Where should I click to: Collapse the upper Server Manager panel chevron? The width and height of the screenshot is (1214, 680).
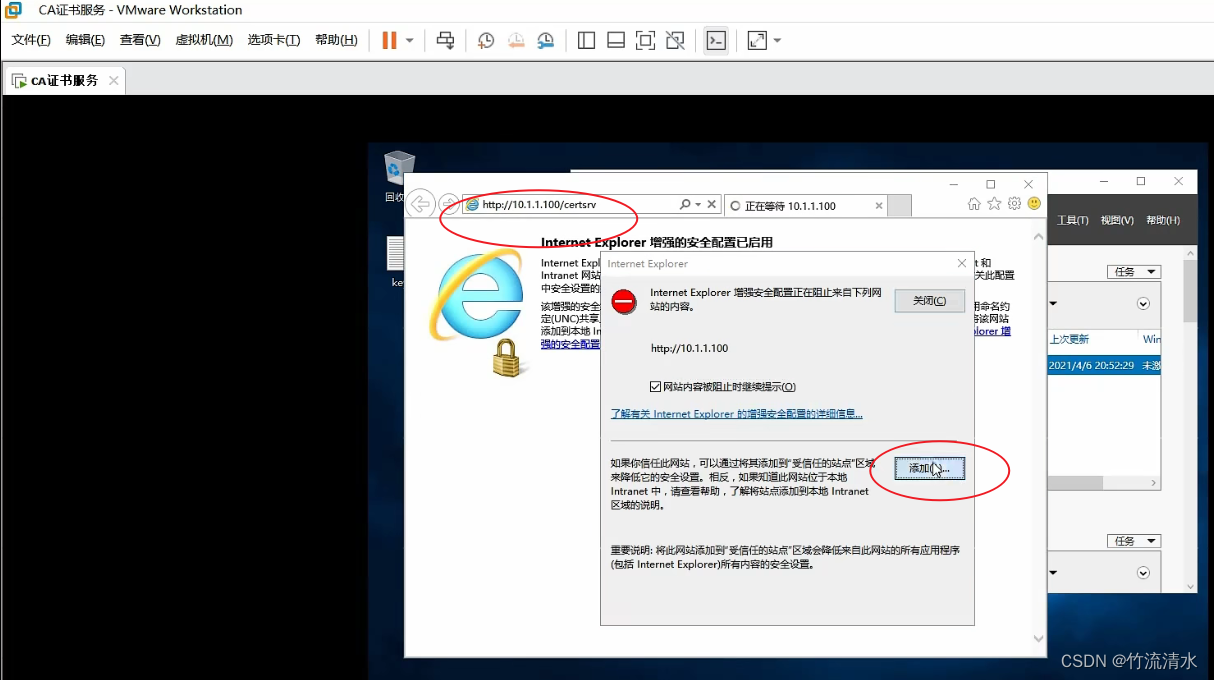[x=1143, y=304]
